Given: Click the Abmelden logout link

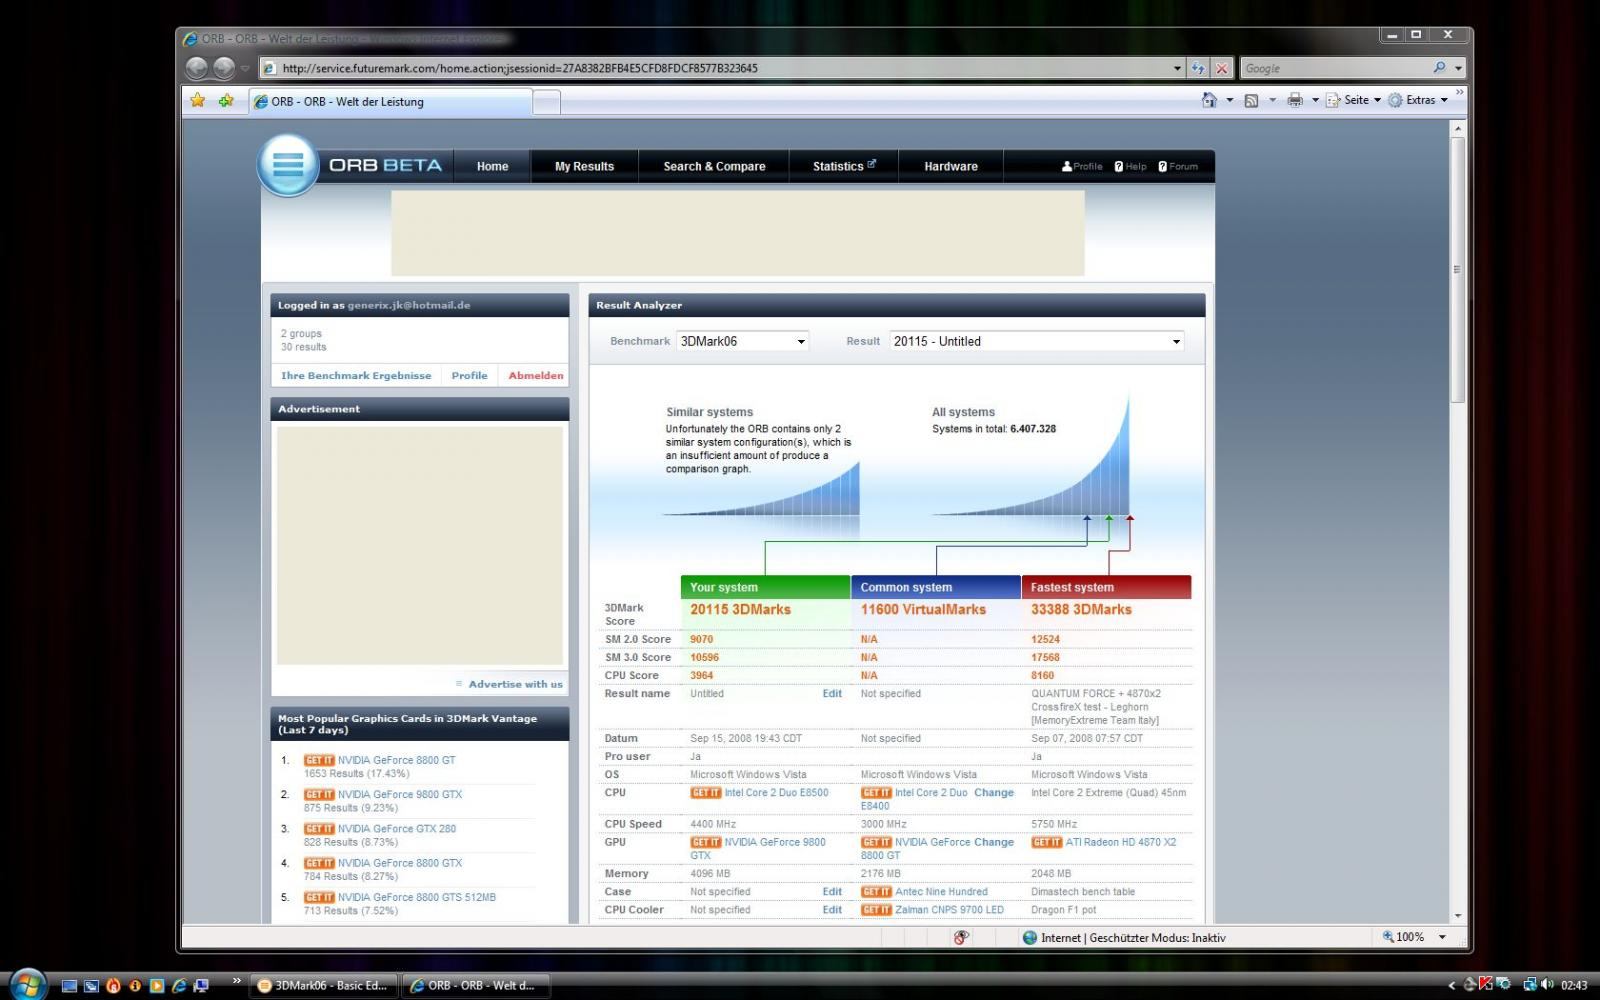Looking at the screenshot, I should coord(536,375).
